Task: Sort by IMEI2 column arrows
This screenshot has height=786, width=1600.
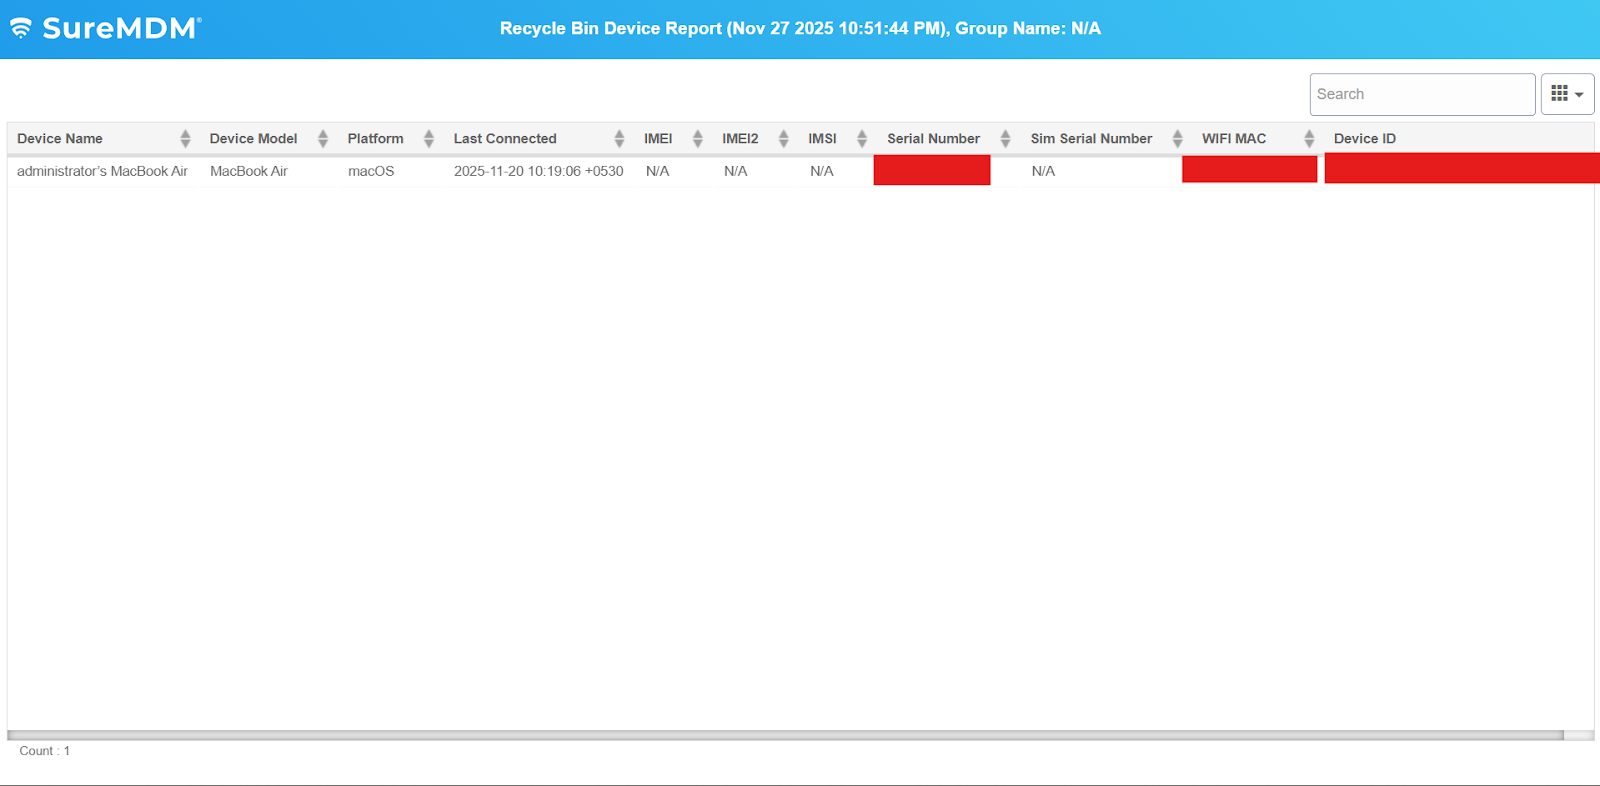Action: (784, 139)
